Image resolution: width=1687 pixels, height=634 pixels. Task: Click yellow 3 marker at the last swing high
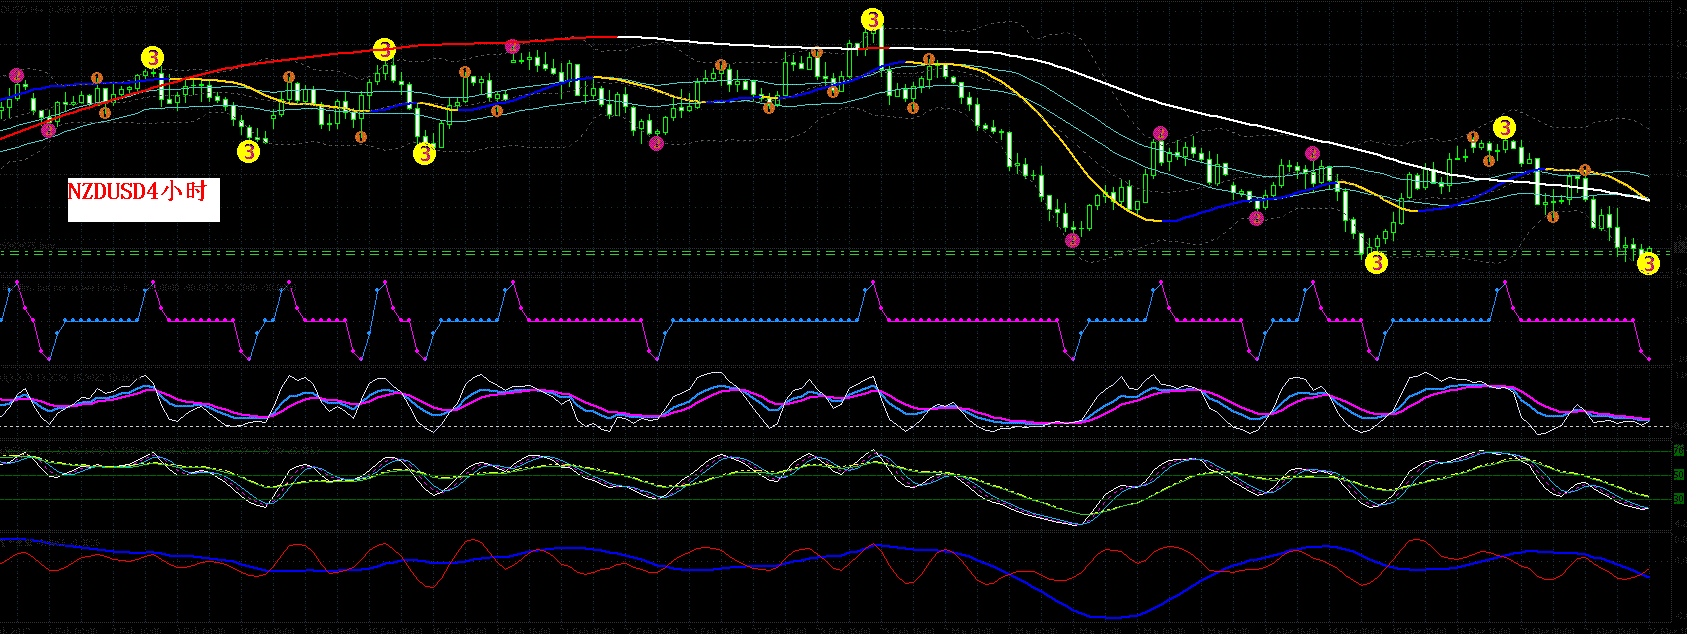tap(1504, 128)
